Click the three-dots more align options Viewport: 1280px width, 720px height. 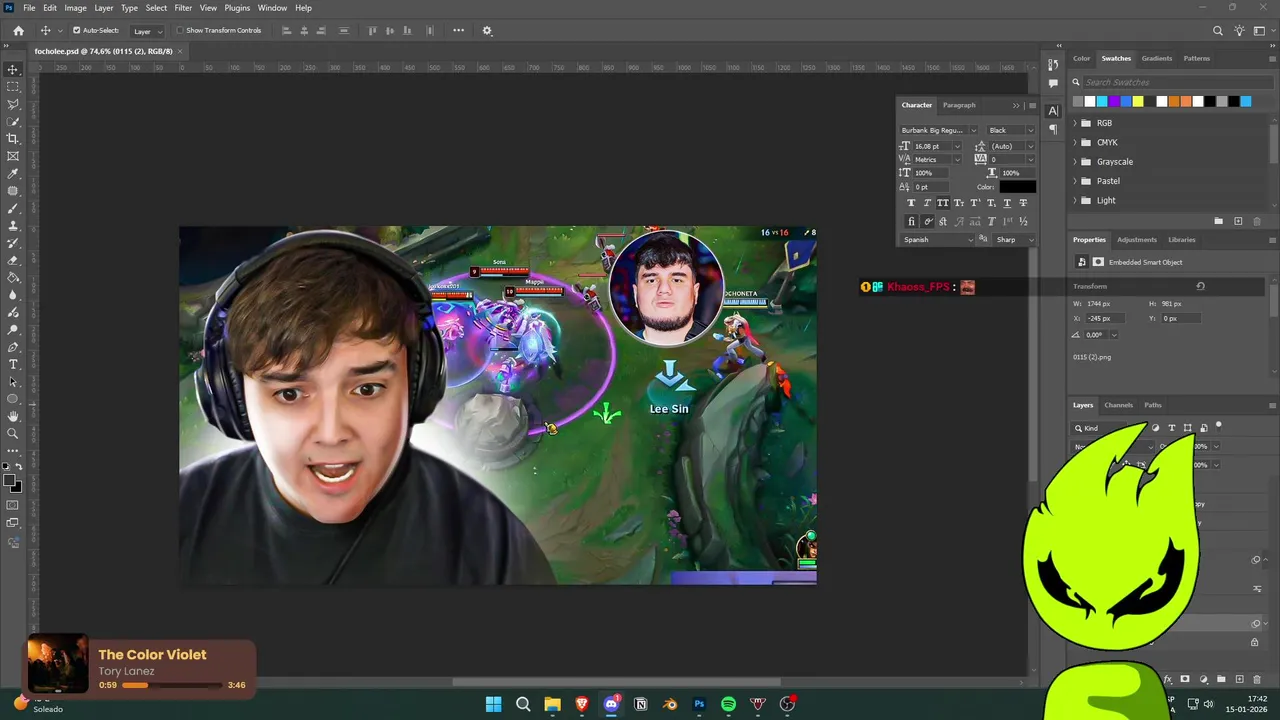pyautogui.click(x=458, y=30)
